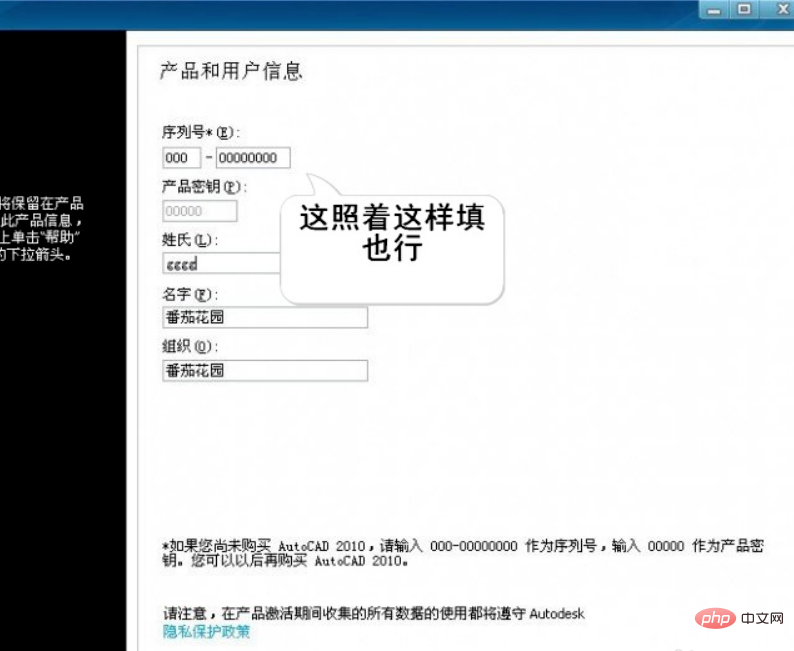
Task: Maximize the installer window
Action: 744,10
